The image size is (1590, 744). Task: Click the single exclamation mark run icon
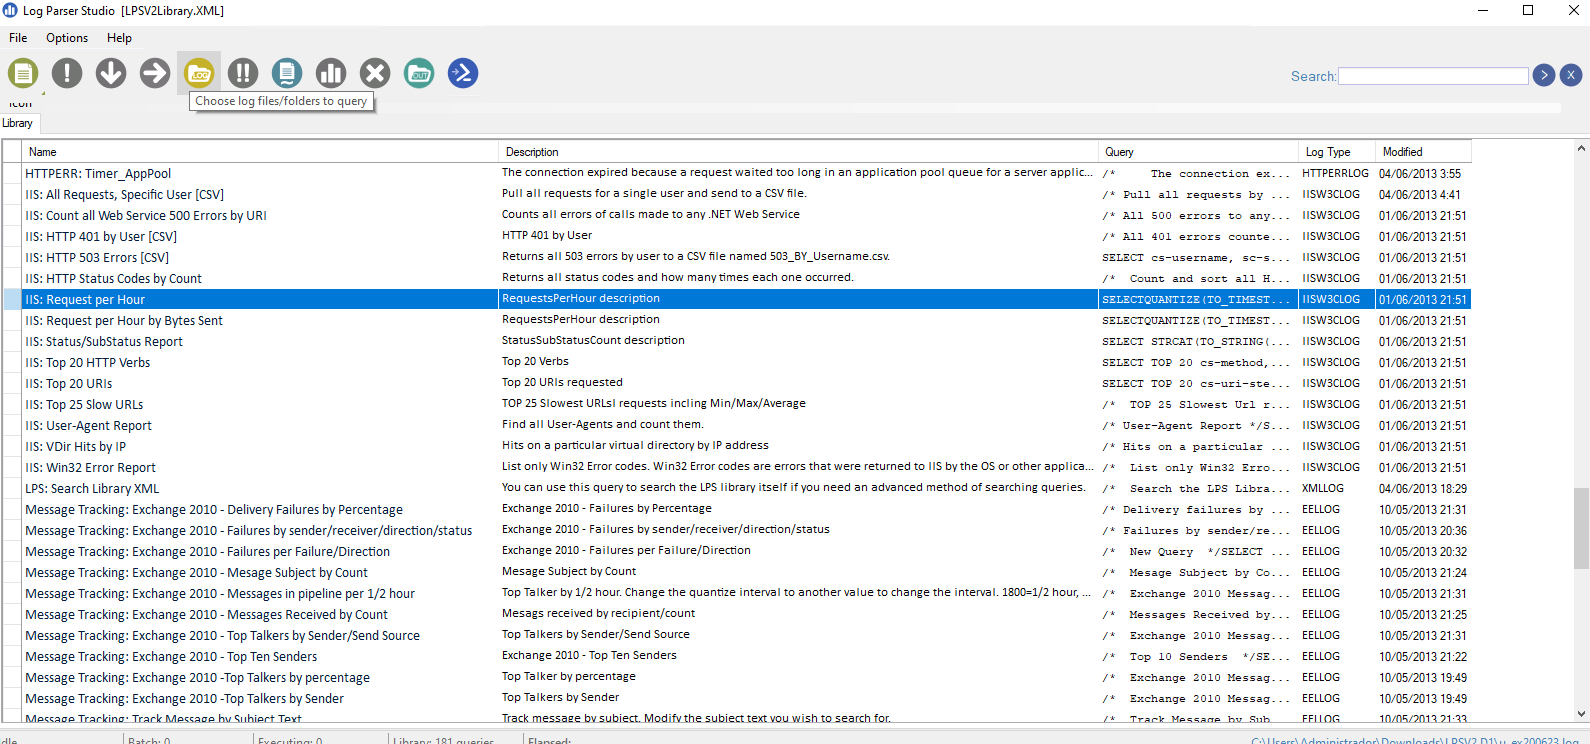coord(67,73)
